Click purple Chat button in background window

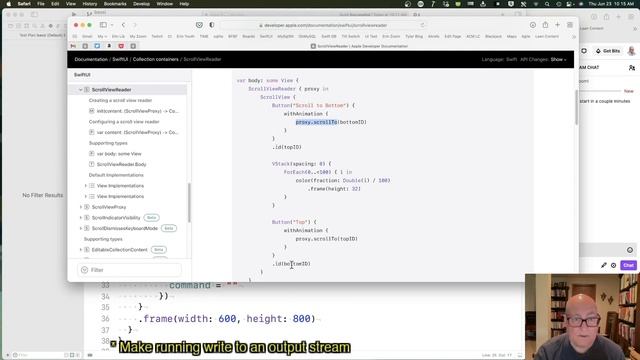[628, 265]
